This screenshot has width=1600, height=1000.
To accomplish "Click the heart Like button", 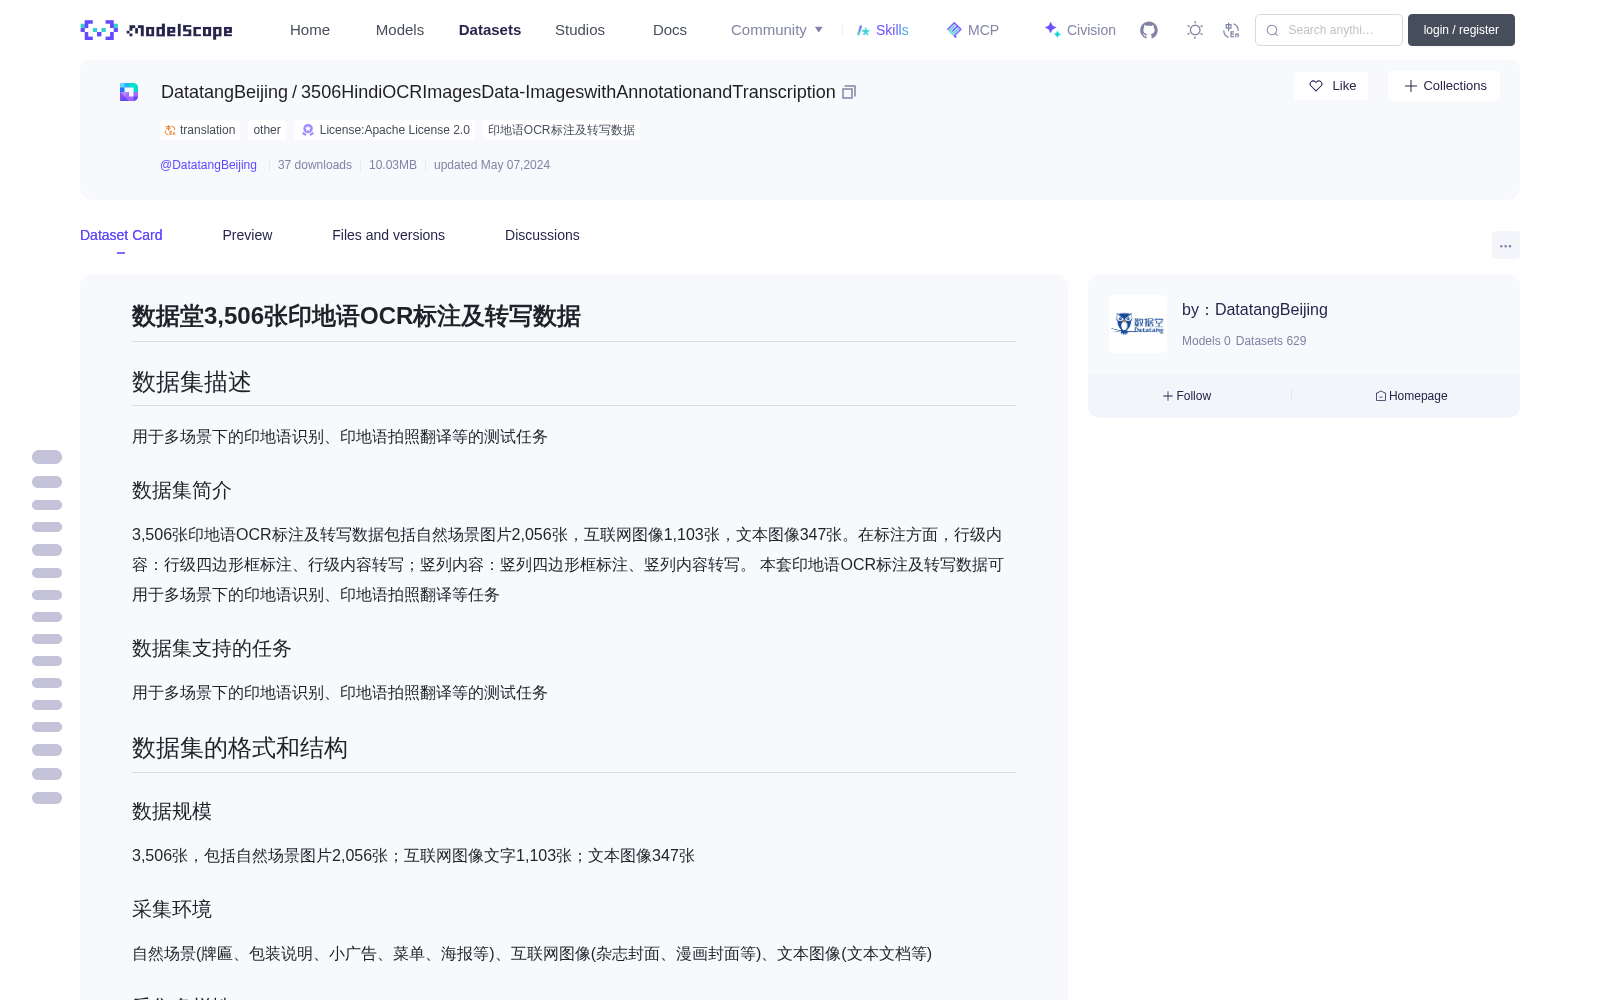I will (1332, 86).
